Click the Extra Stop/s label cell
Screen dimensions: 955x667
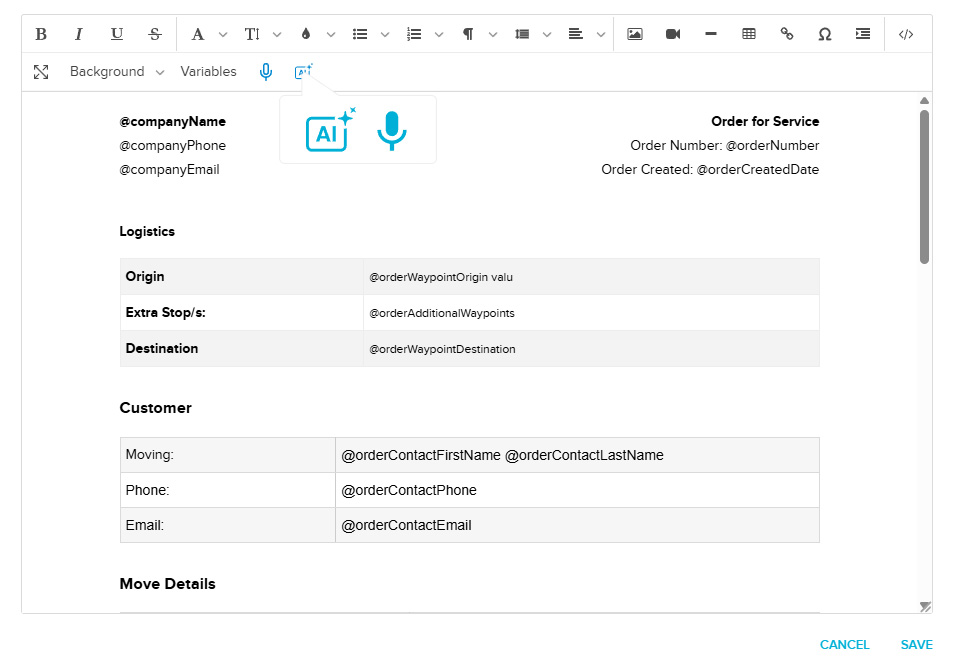click(242, 312)
